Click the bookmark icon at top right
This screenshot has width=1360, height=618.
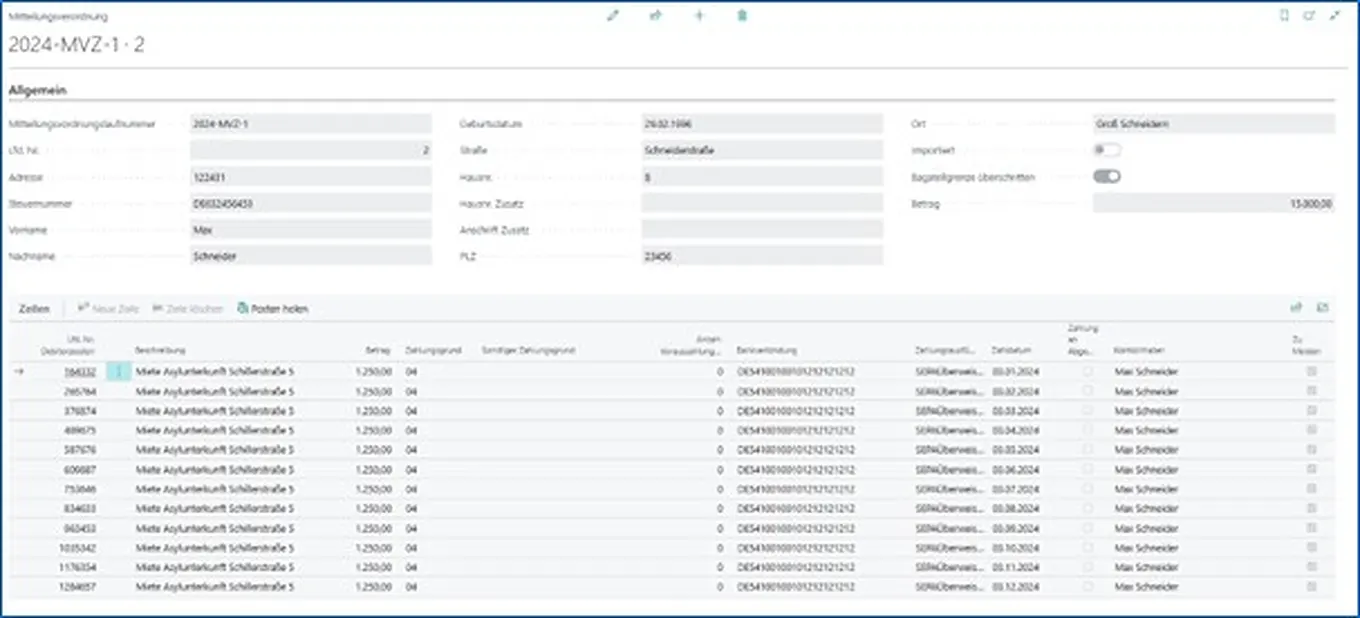(1285, 16)
